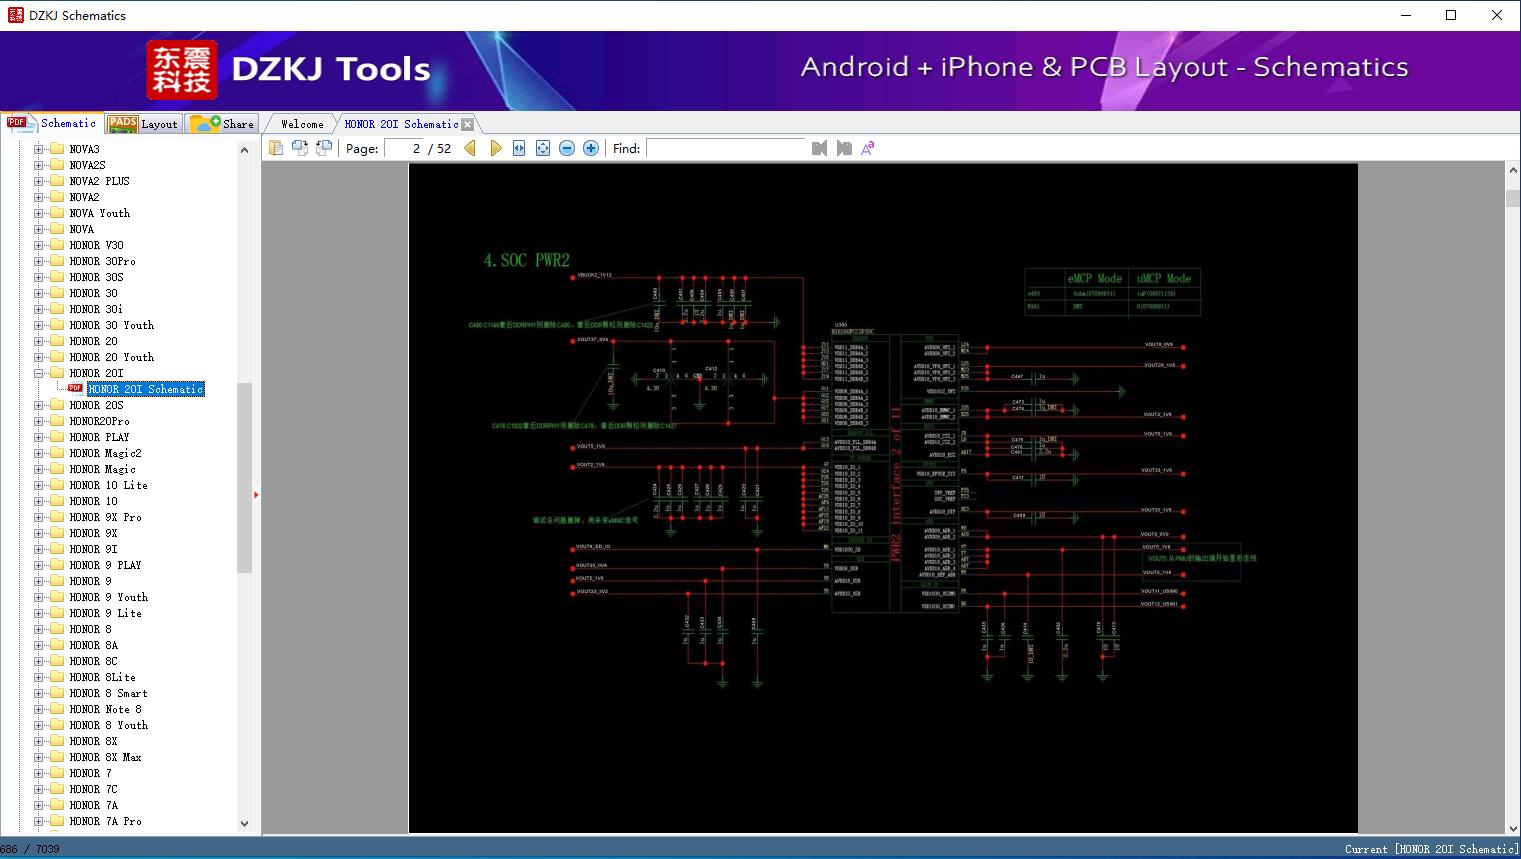This screenshot has height=859, width=1521.
Task: Close the HONOR 20I Schematic tab
Action: coord(468,124)
